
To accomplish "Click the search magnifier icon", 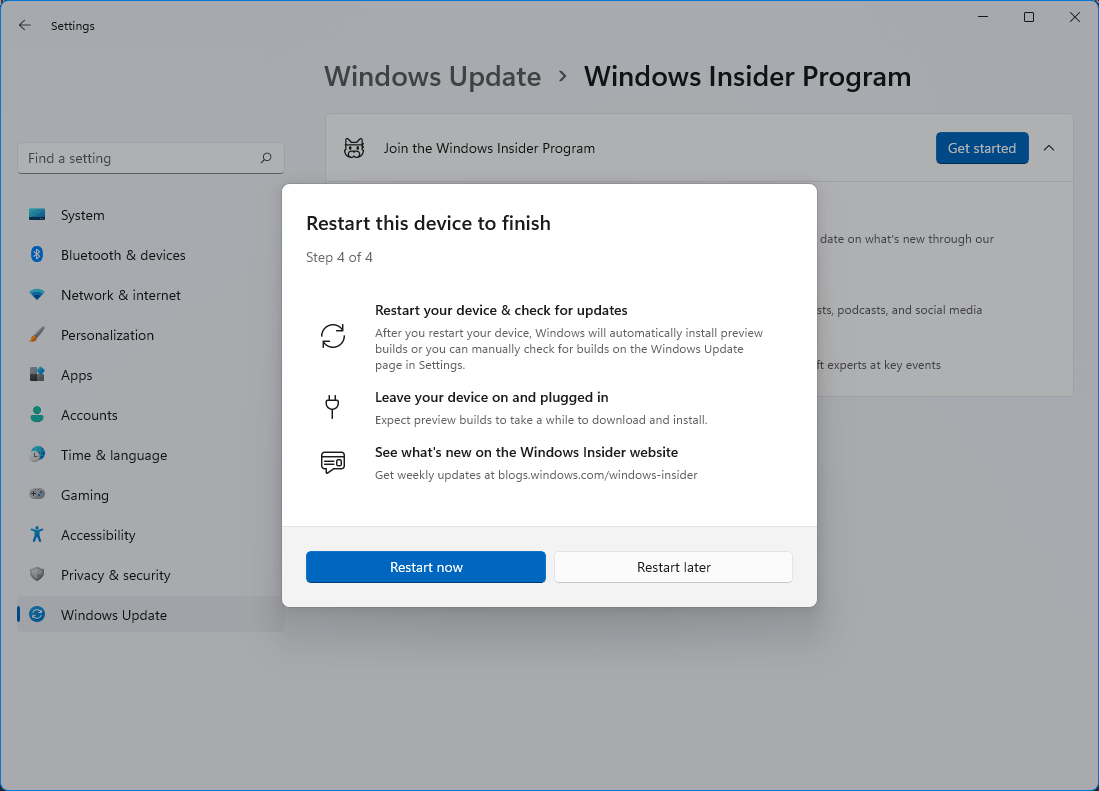I will [266, 158].
